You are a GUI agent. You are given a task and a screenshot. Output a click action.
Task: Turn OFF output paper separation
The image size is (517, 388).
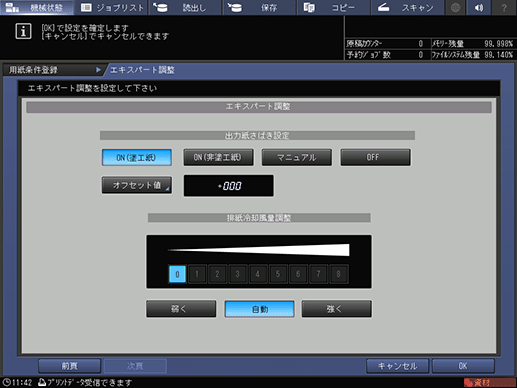[x=375, y=157]
